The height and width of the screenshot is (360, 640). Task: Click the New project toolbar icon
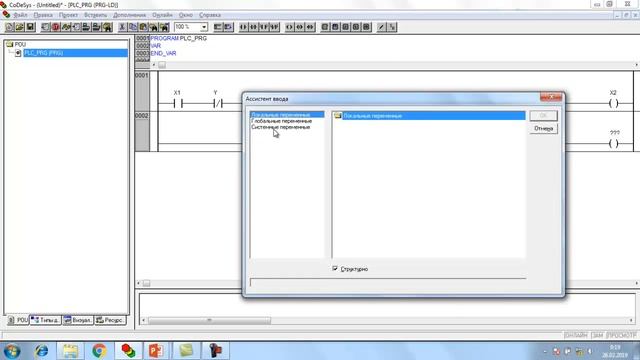(x=9, y=27)
